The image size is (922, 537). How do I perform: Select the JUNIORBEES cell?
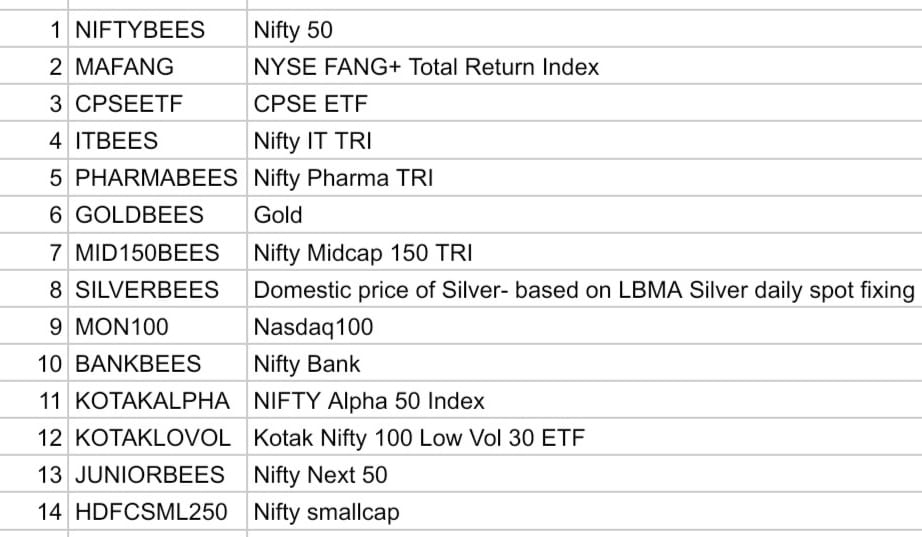[x=150, y=475]
